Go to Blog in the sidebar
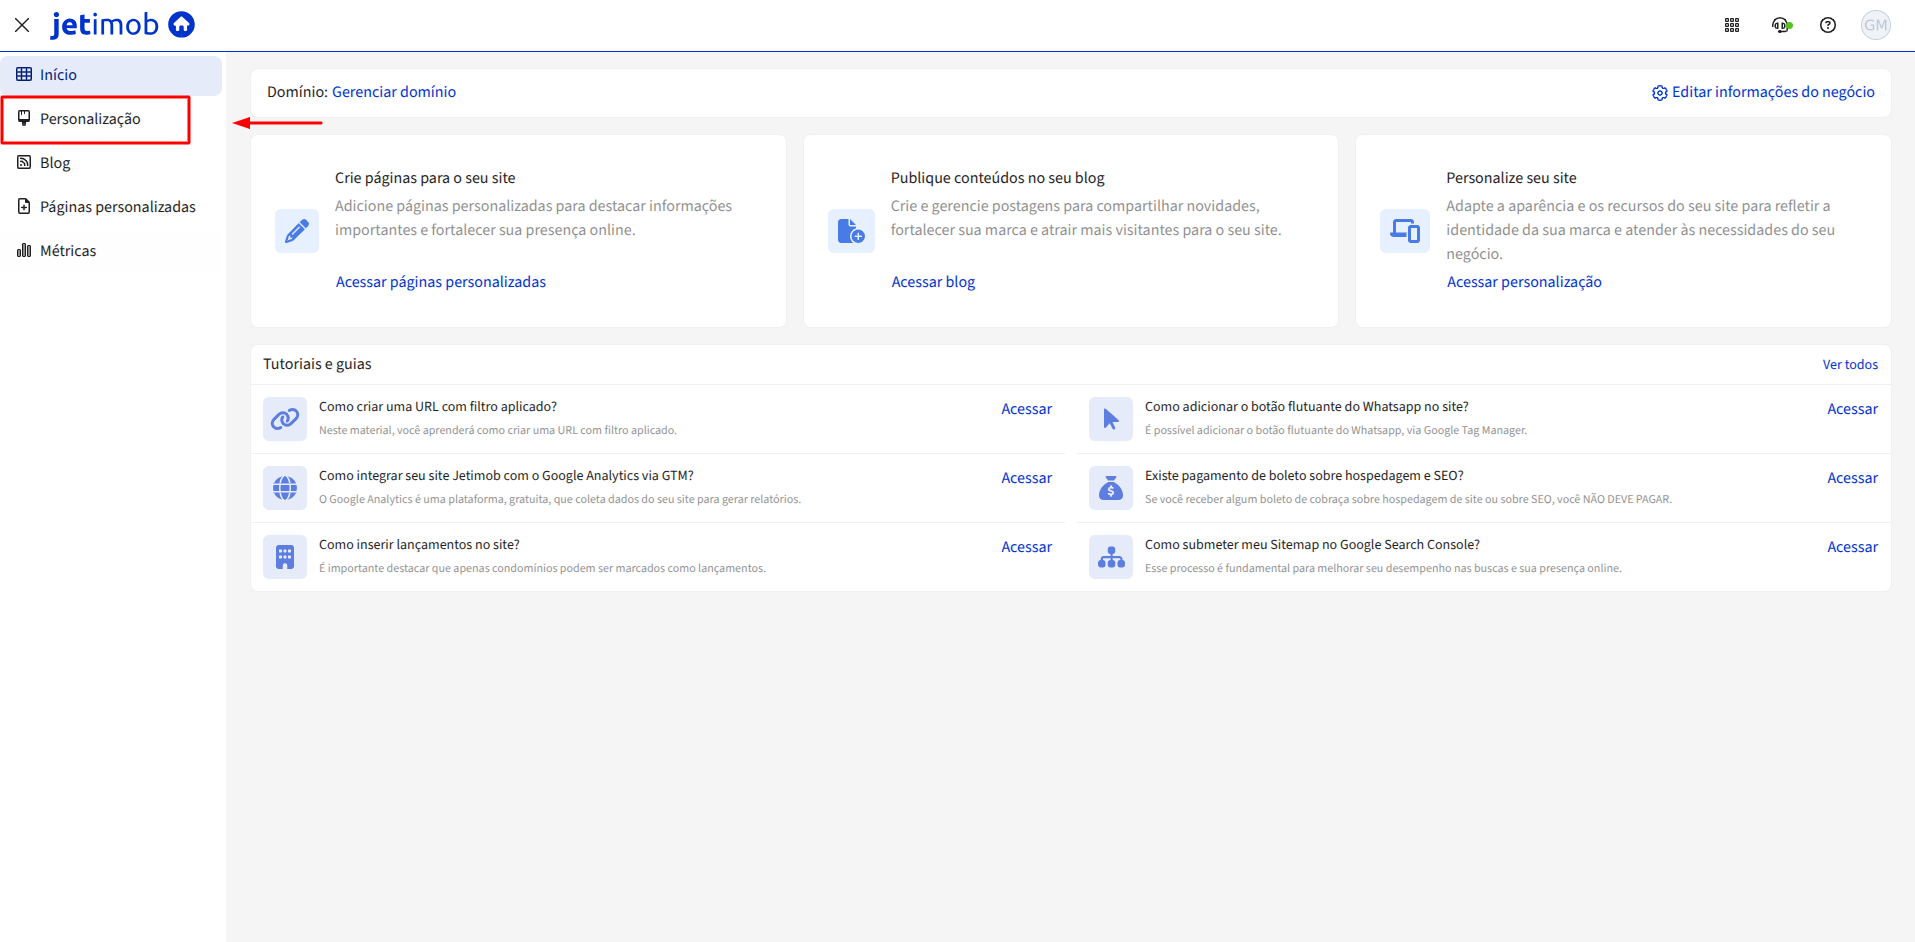Screen dimensions: 1915x942 pos(111,163)
